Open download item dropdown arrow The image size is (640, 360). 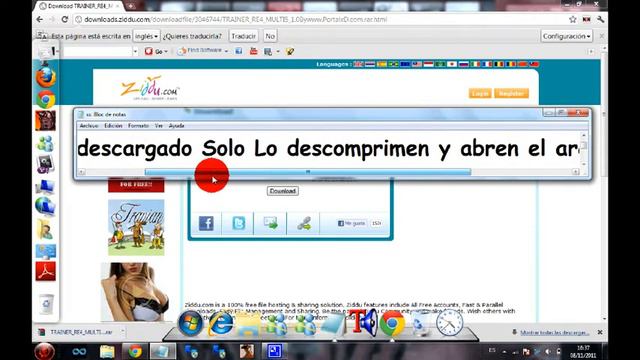pyautogui.click(x=122, y=332)
